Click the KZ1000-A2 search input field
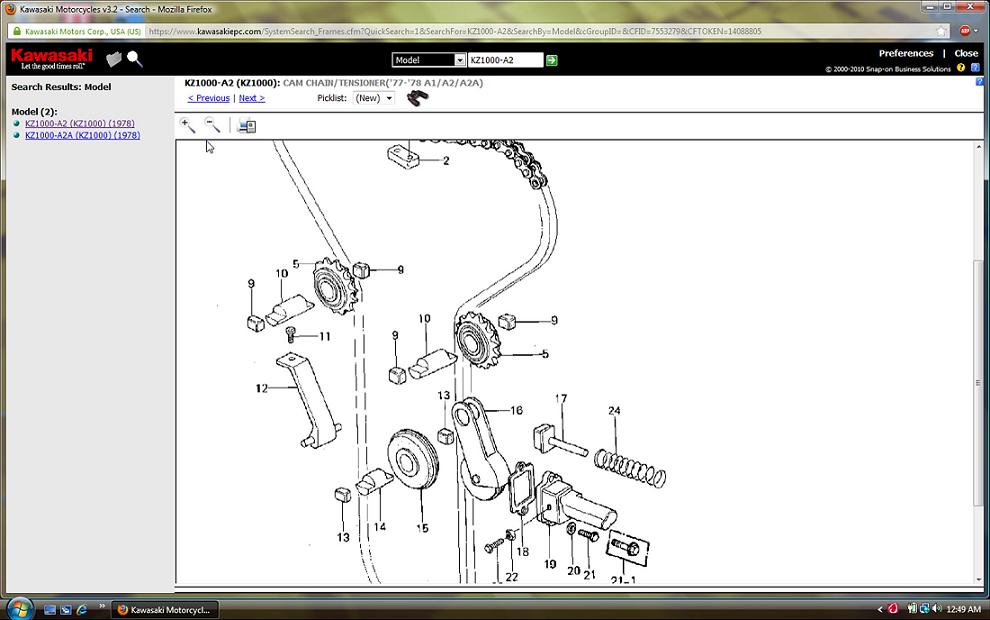Viewport: 990px width, 620px height. coord(505,60)
